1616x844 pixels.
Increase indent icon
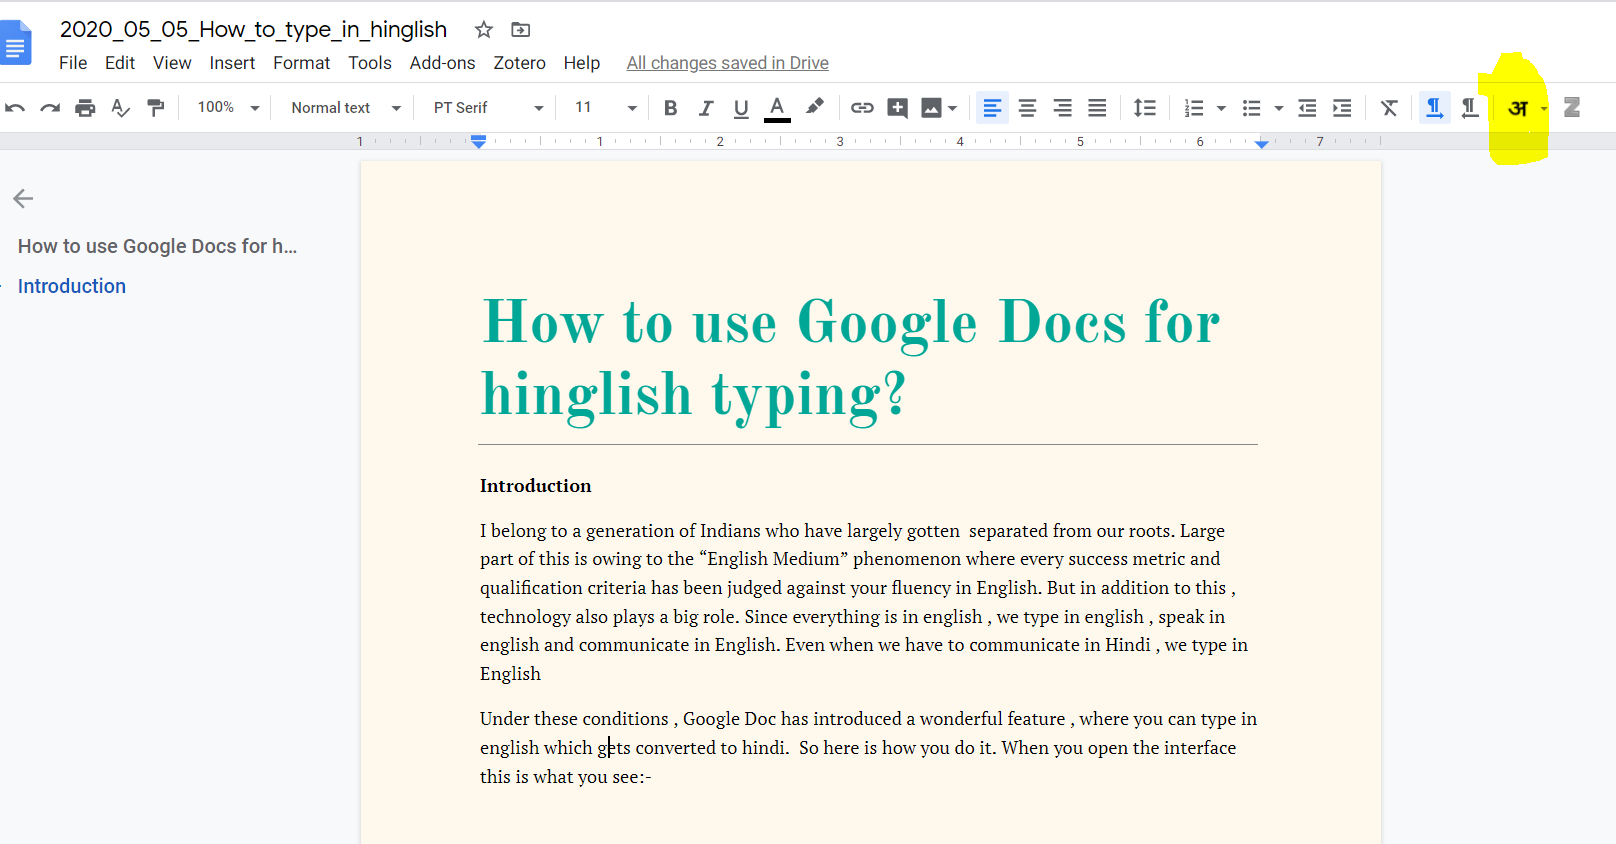coord(1342,108)
